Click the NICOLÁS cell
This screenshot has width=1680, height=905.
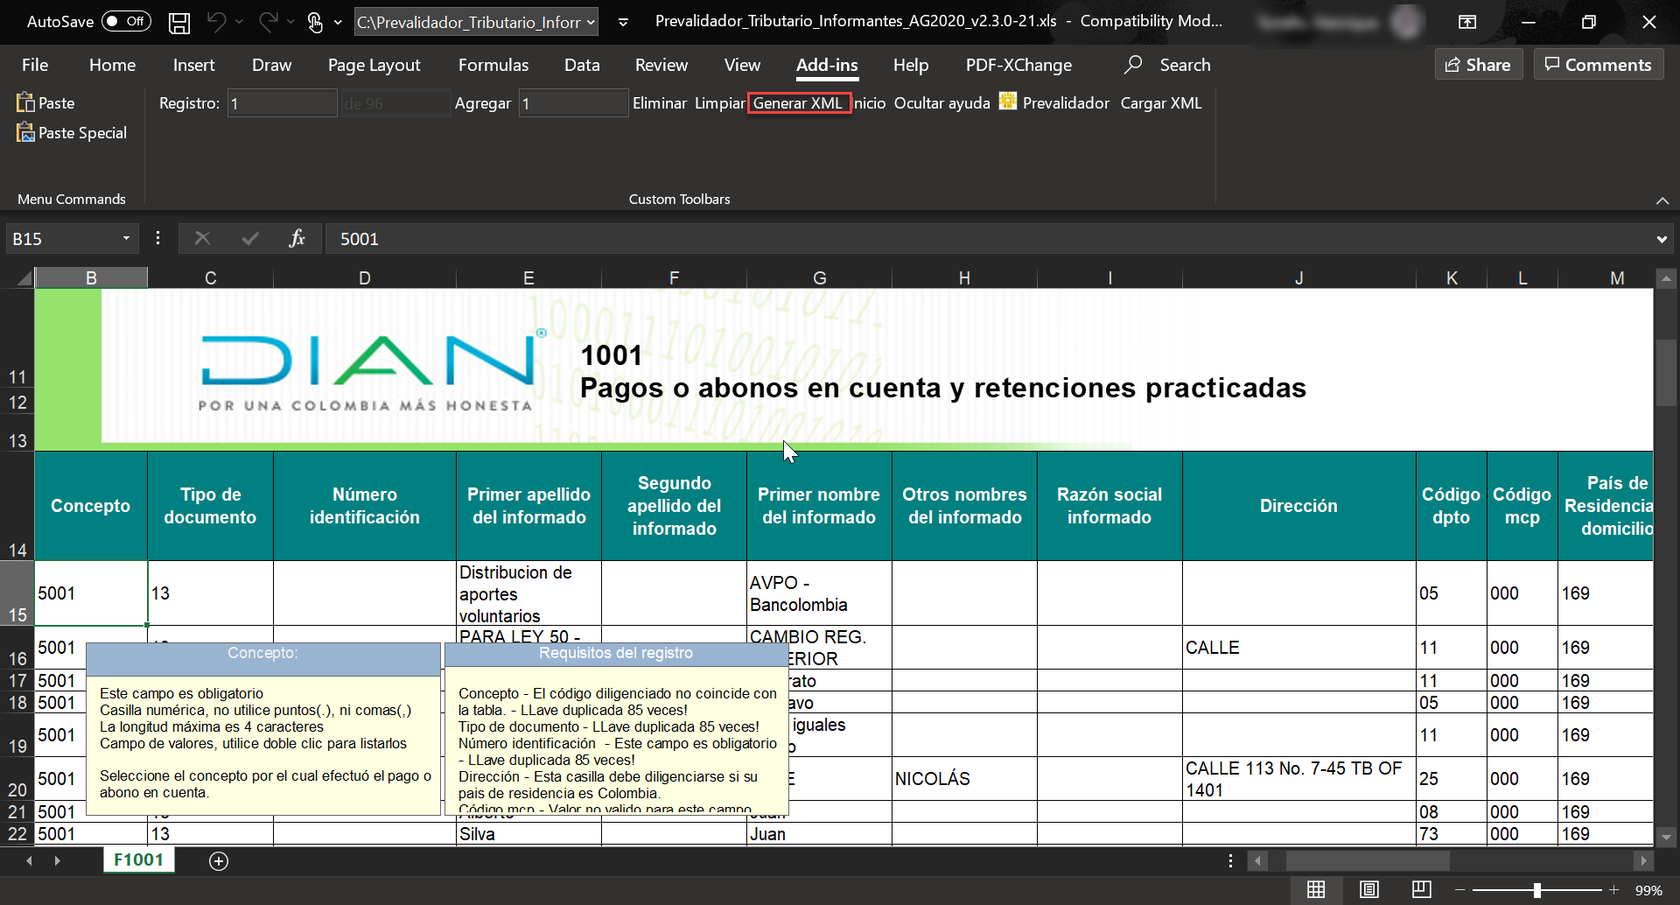[964, 779]
